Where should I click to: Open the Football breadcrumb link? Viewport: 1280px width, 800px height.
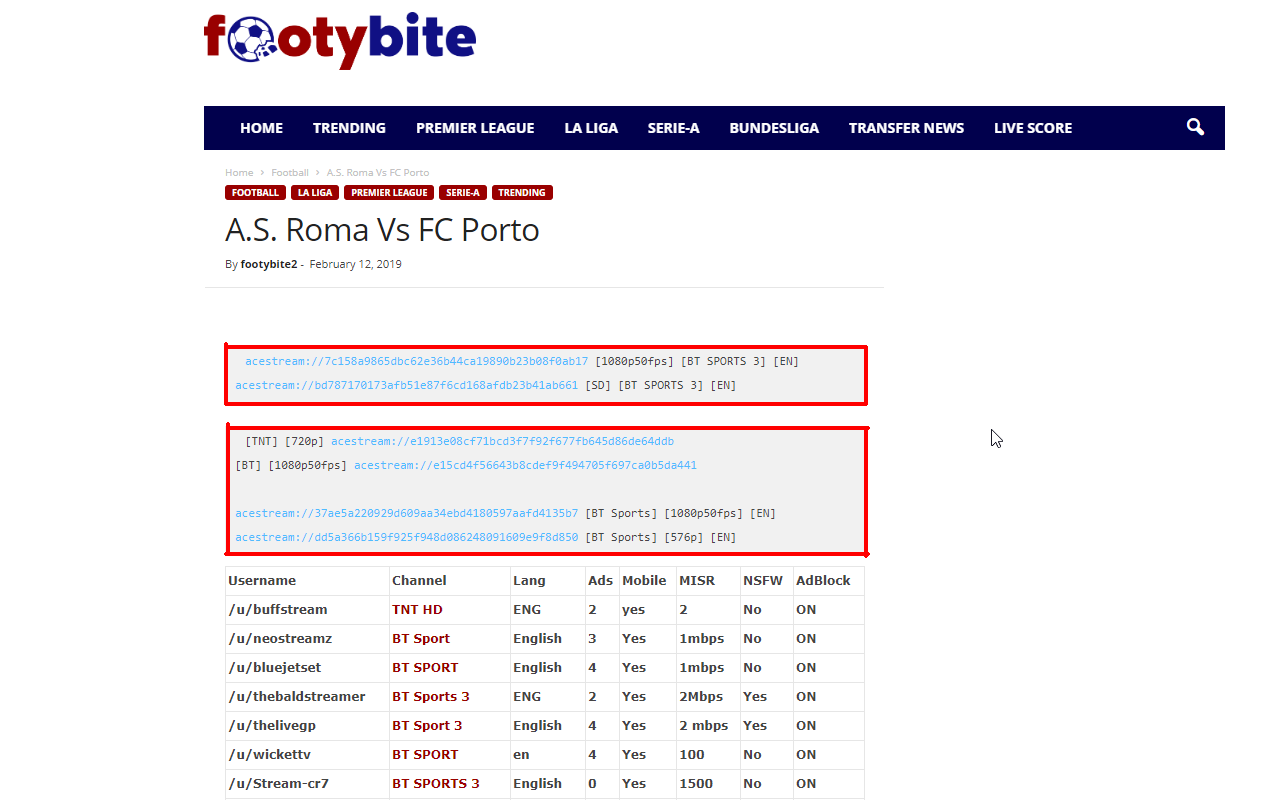point(290,172)
